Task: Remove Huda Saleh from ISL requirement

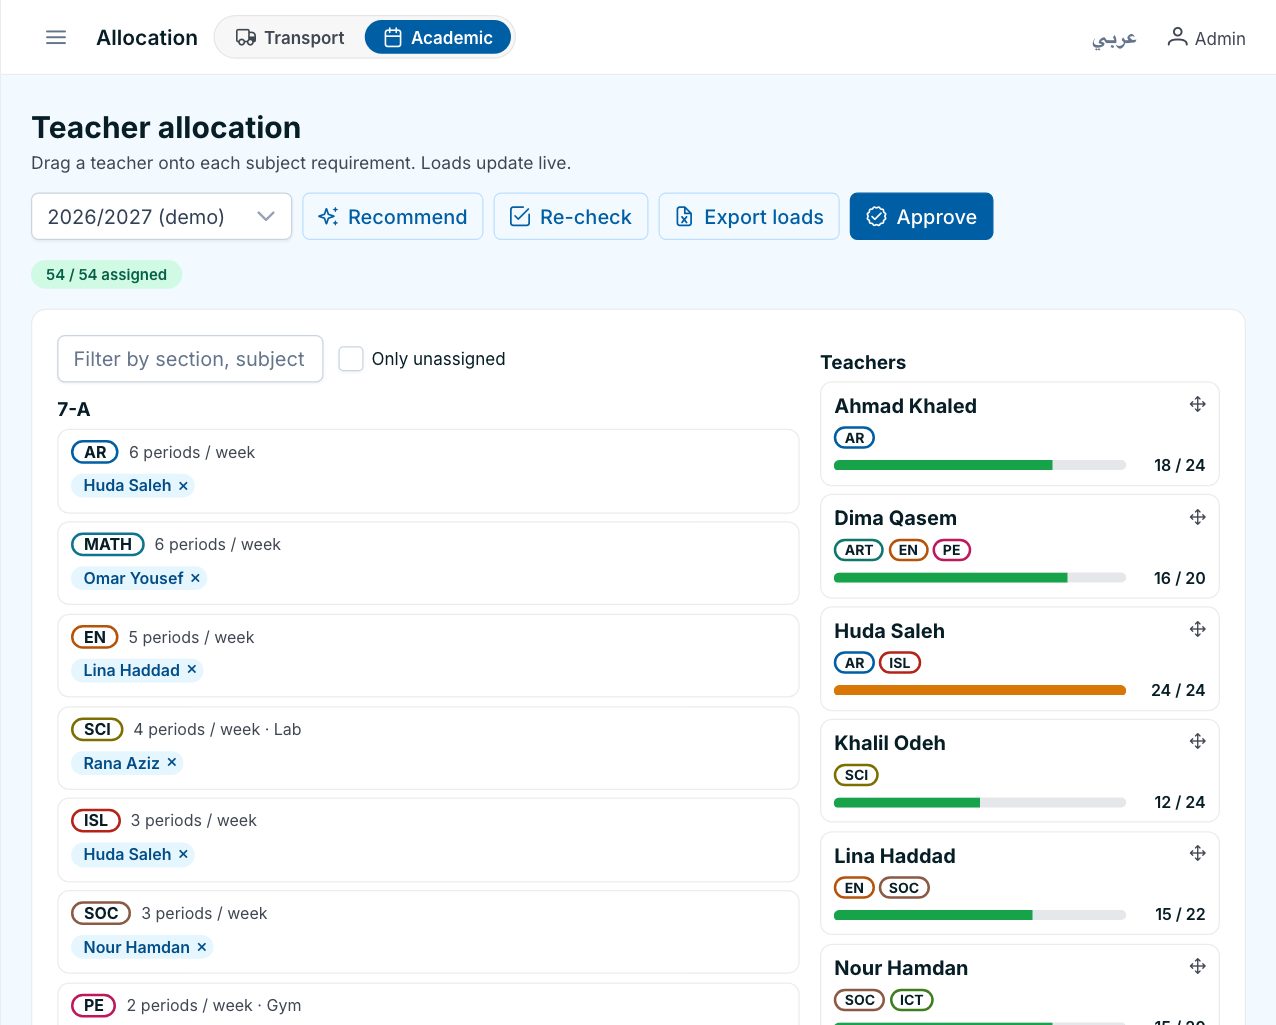Action: click(x=183, y=854)
